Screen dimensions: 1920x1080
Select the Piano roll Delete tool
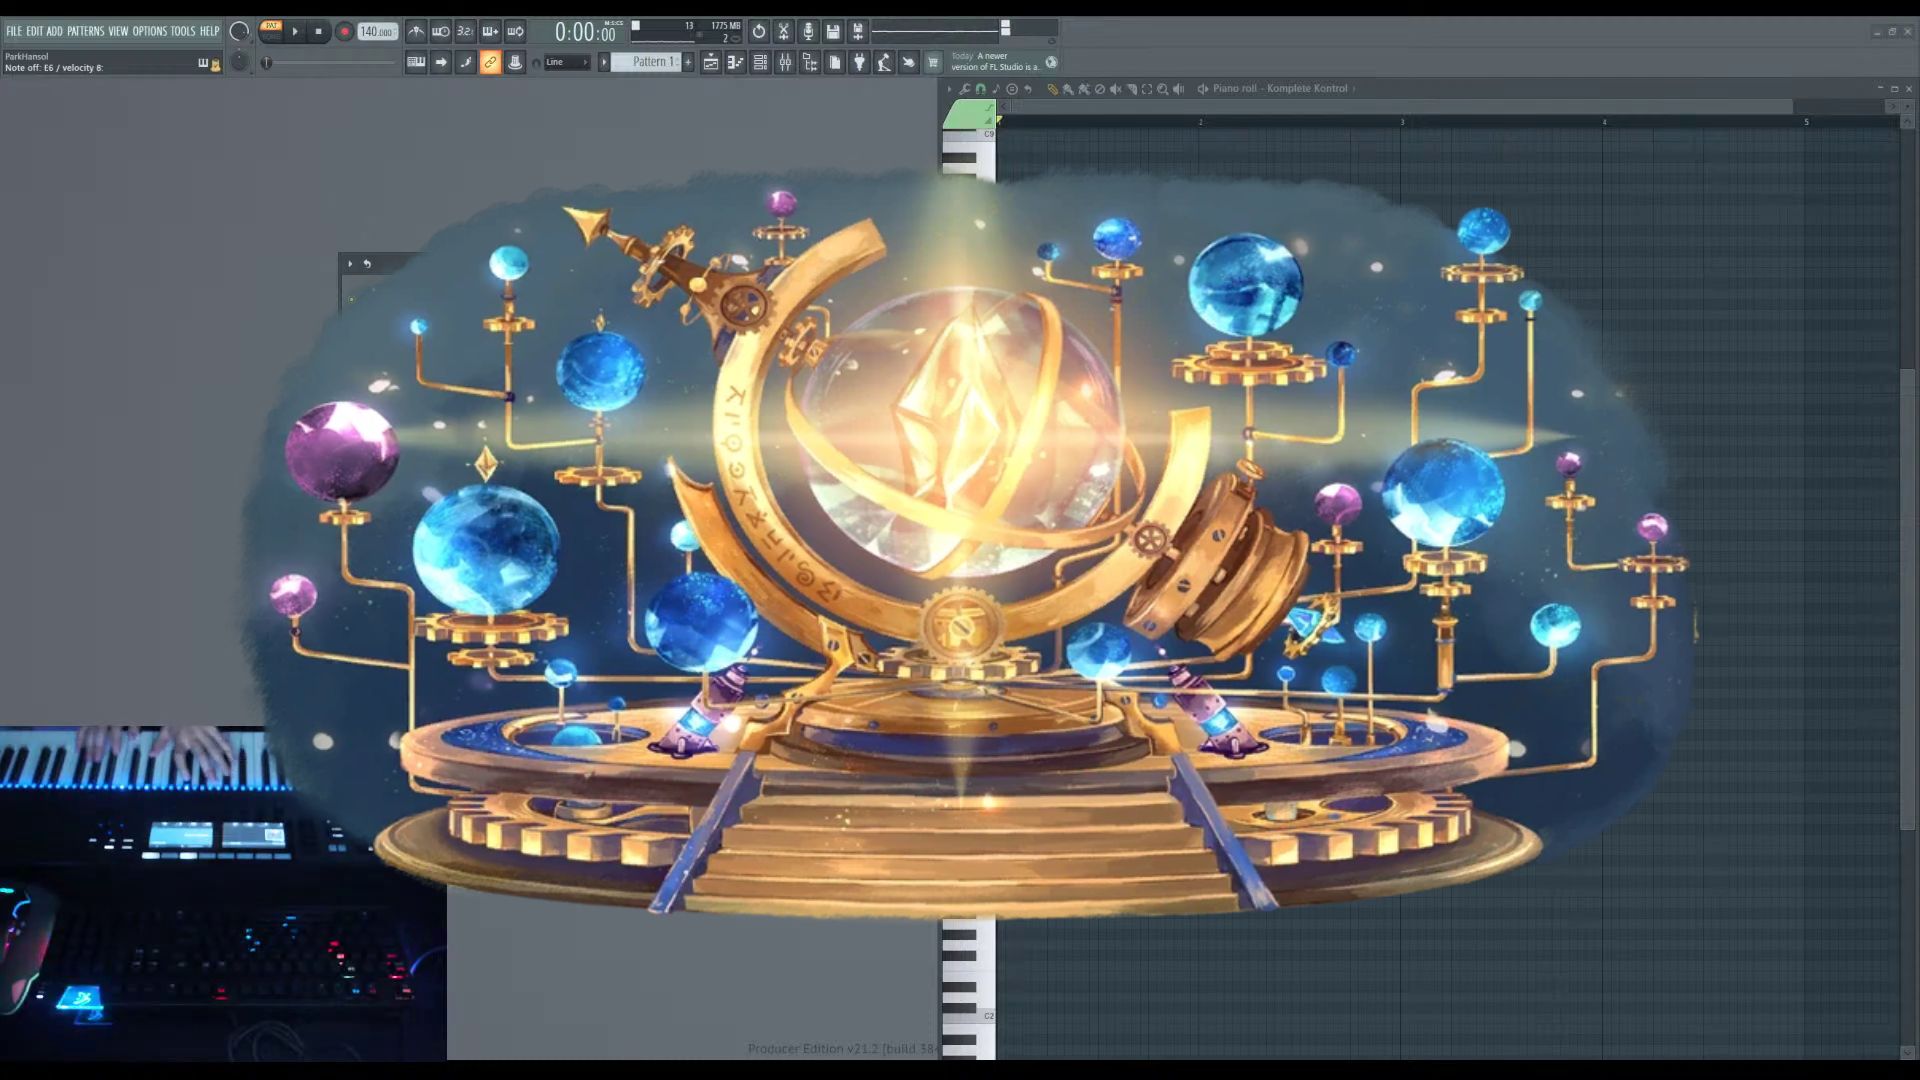pyautogui.click(x=1100, y=89)
